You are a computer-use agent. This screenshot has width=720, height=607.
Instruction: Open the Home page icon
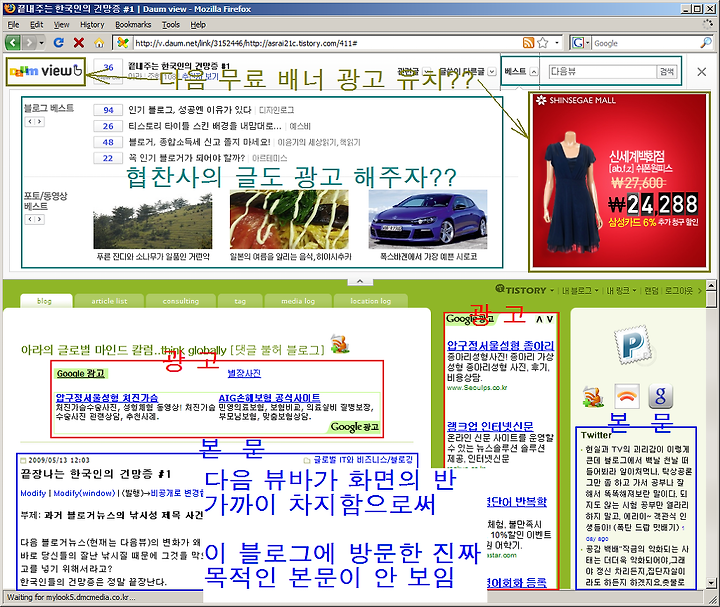point(99,43)
